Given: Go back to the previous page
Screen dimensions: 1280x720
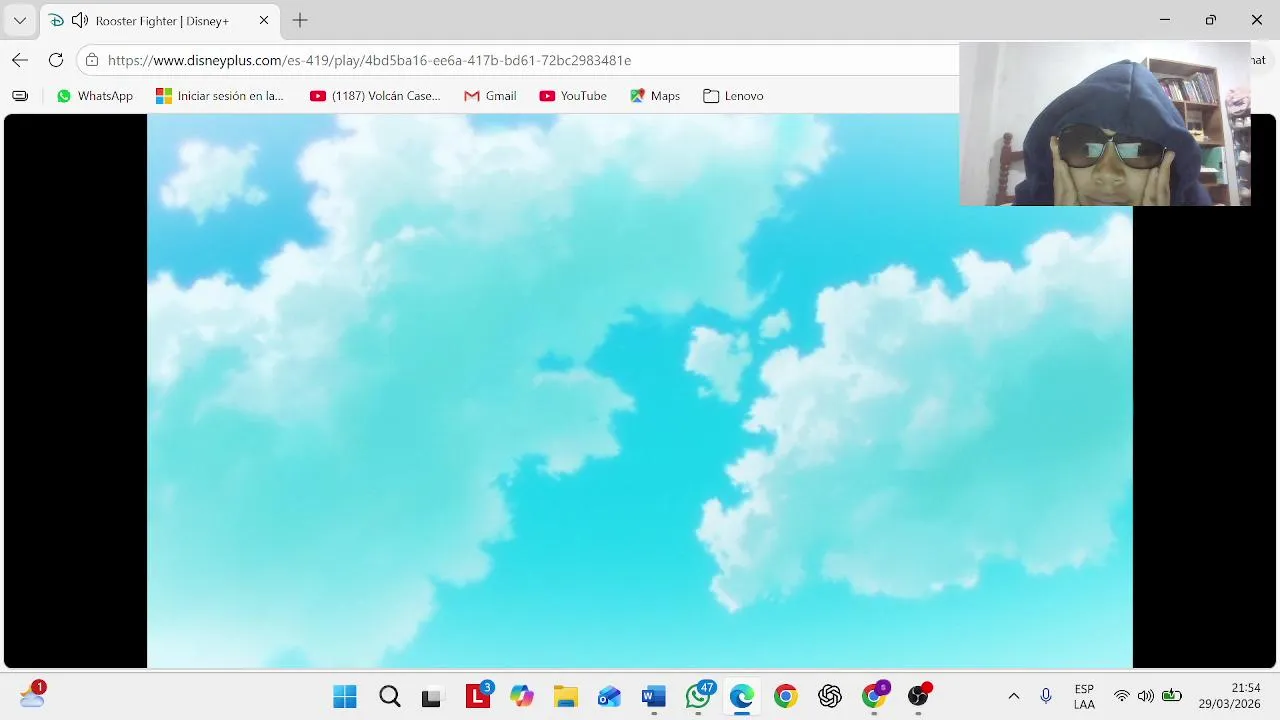Looking at the screenshot, I should point(20,60).
